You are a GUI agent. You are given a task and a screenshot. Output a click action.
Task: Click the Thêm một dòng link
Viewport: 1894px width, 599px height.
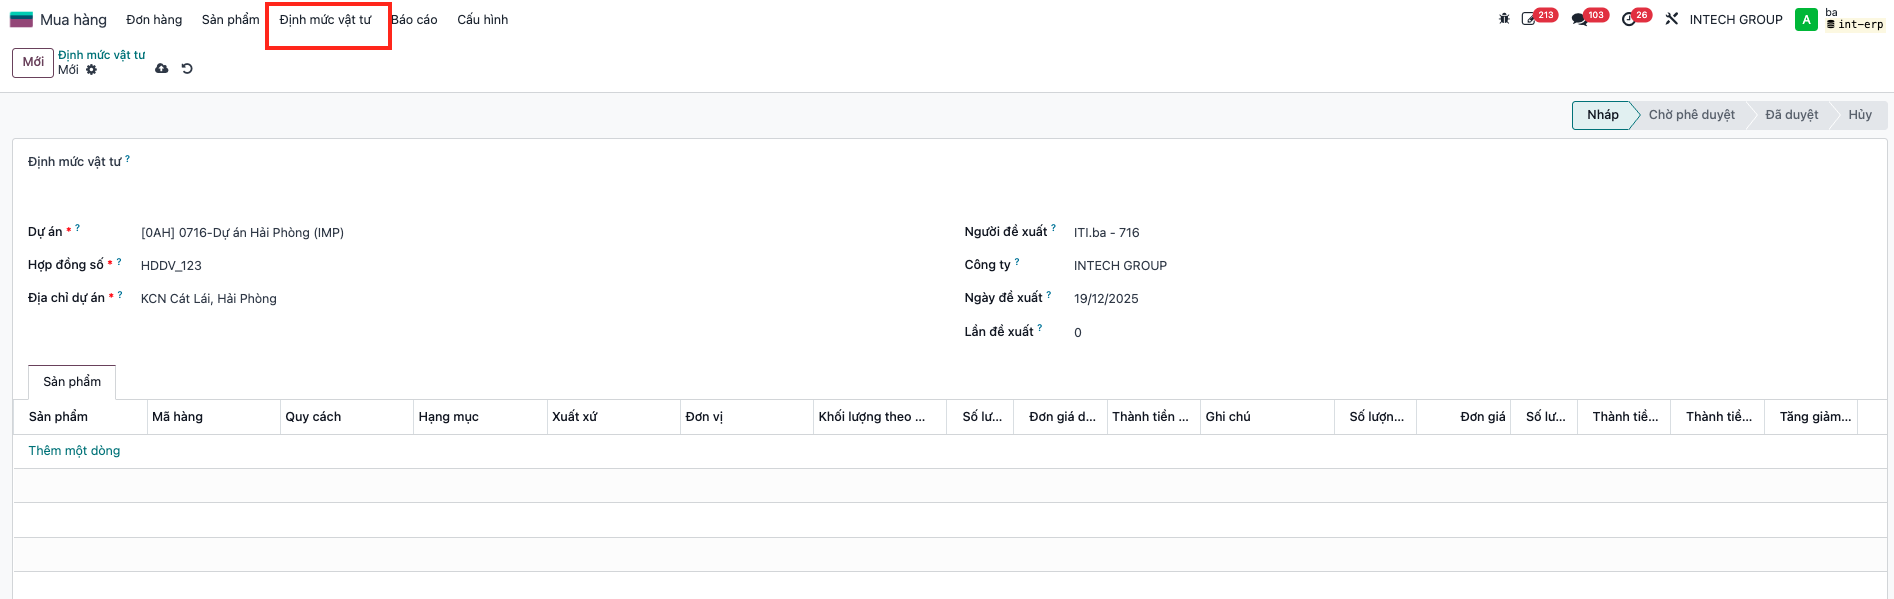[74, 451]
